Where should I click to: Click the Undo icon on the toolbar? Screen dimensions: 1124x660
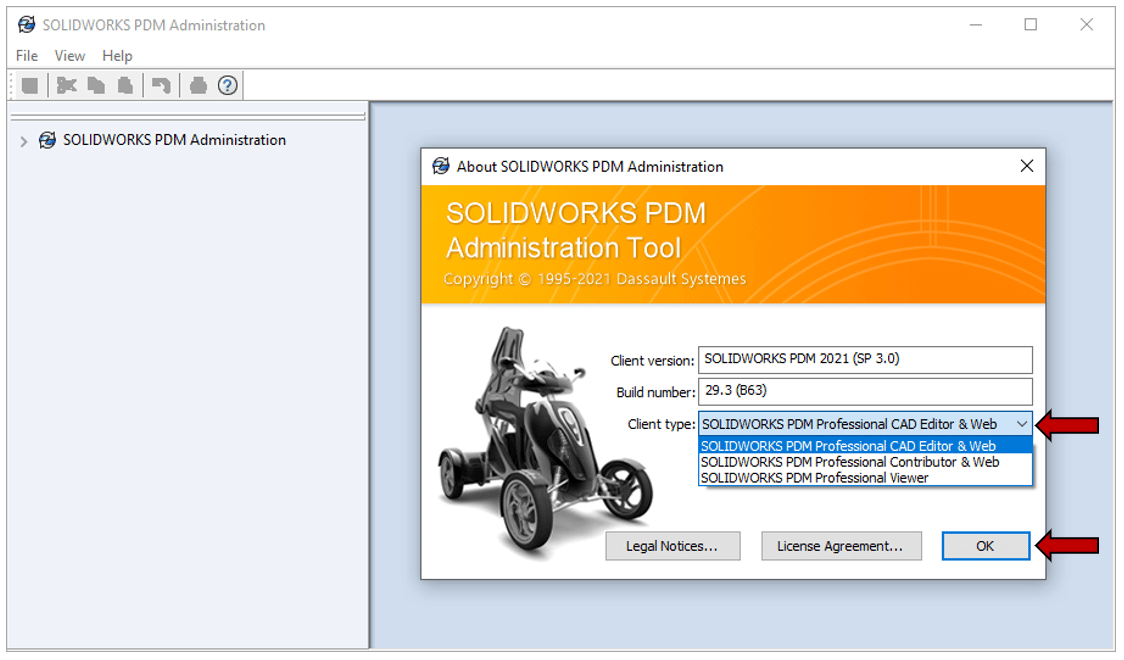(x=160, y=85)
